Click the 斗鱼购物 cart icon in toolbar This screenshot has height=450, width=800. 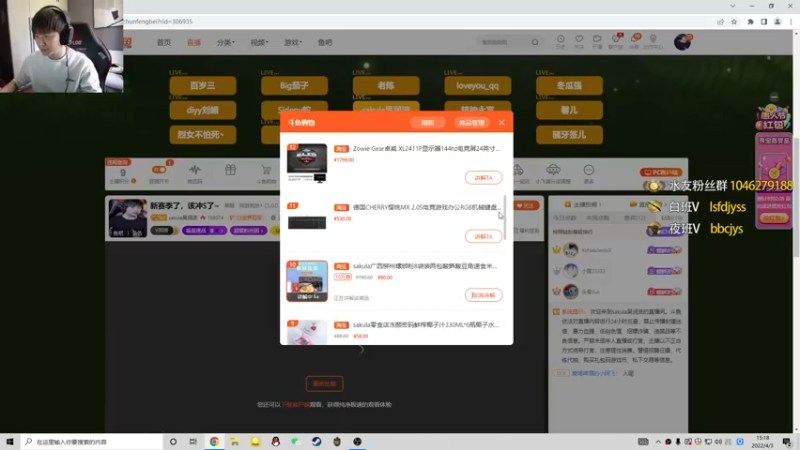click(266, 170)
